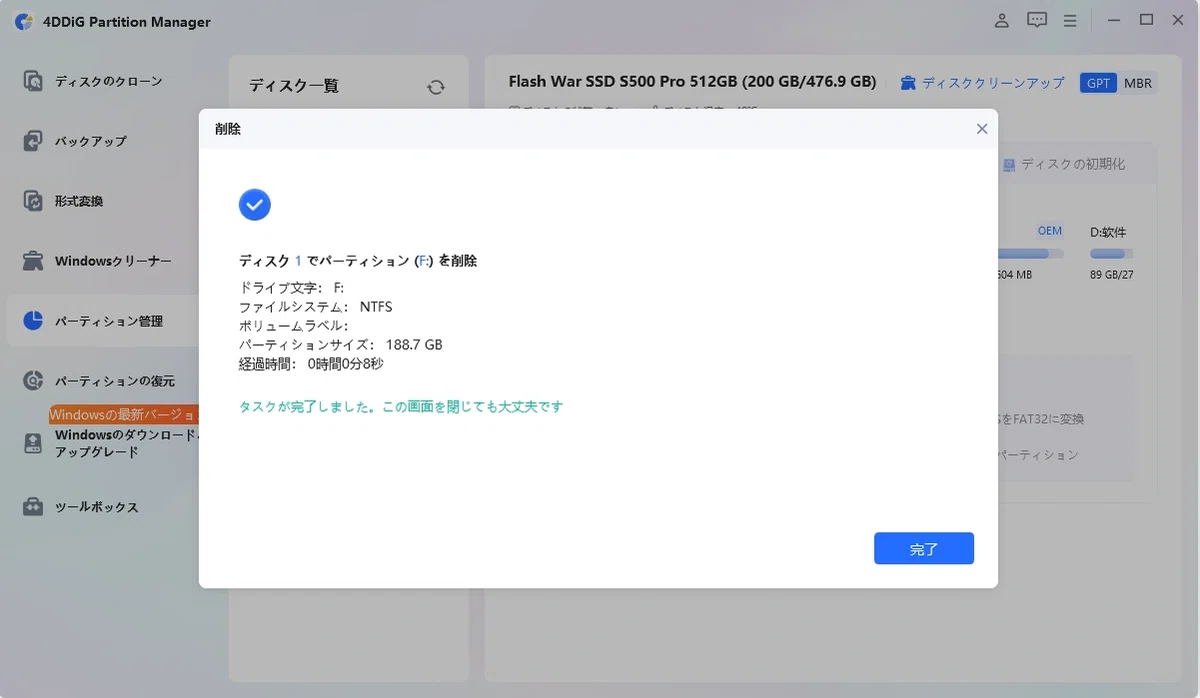Image resolution: width=1200 pixels, height=698 pixels.
Task: Click the Windowsの最新バージョン orange badge
Action: coord(124,414)
